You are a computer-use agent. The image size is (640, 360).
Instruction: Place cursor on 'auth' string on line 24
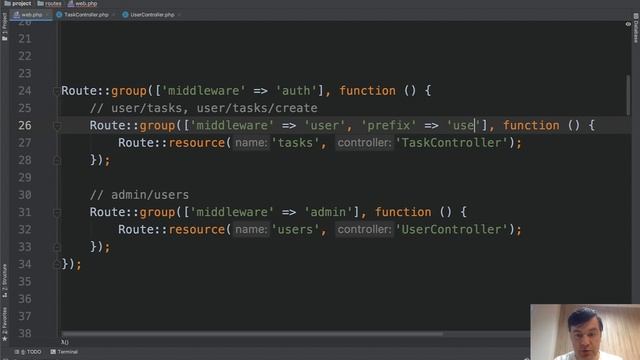[296, 91]
